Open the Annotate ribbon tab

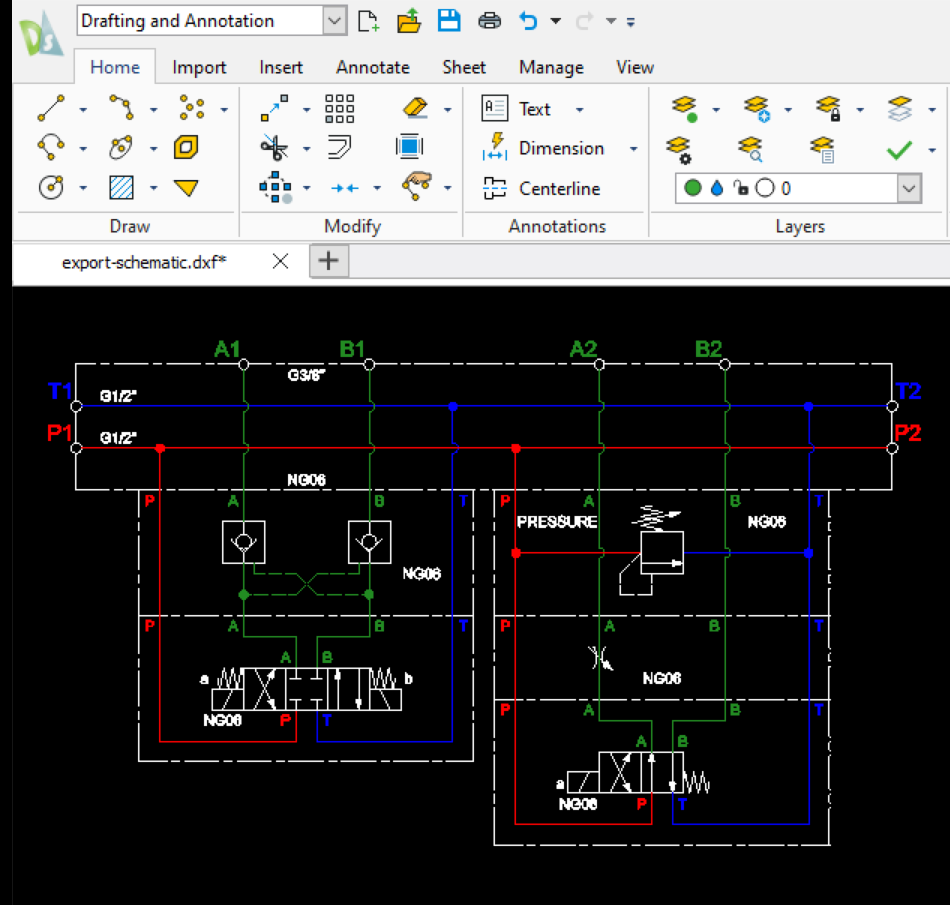coord(372,67)
